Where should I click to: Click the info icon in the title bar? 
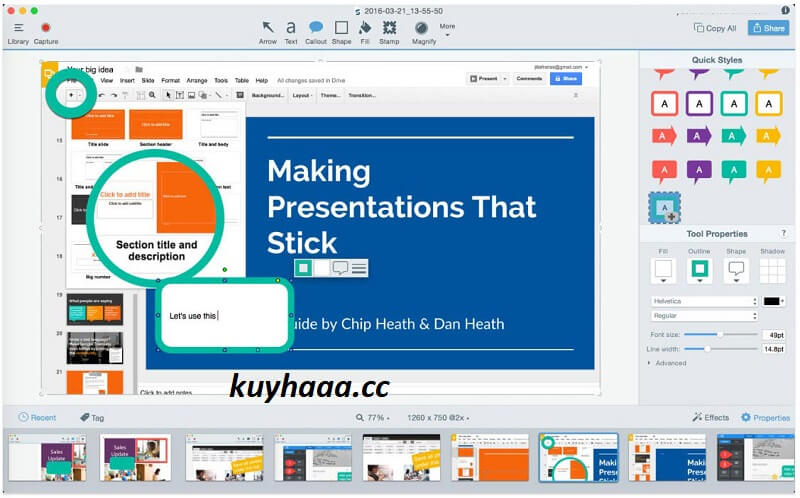(785, 10)
